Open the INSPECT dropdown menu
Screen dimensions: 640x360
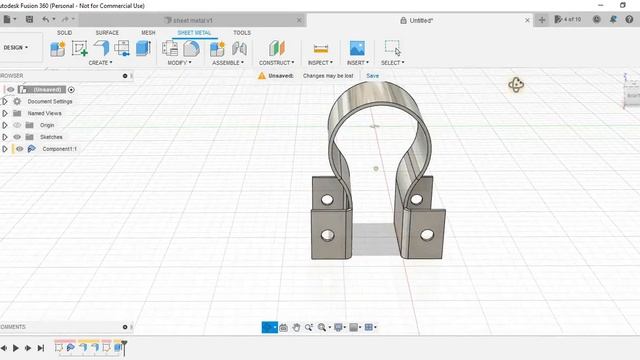click(x=320, y=62)
